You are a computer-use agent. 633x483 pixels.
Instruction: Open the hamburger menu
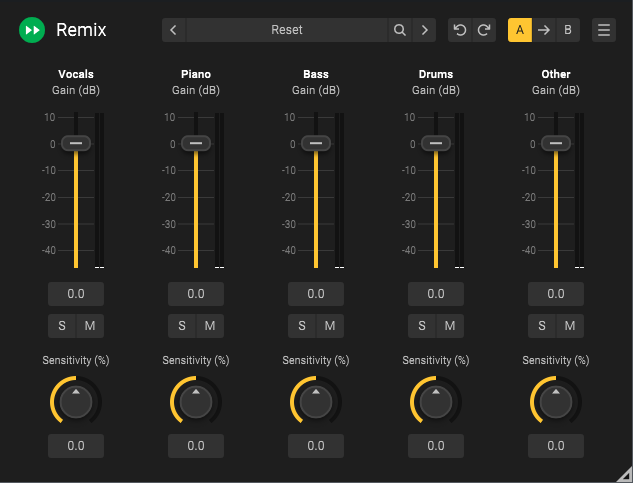(604, 30)
